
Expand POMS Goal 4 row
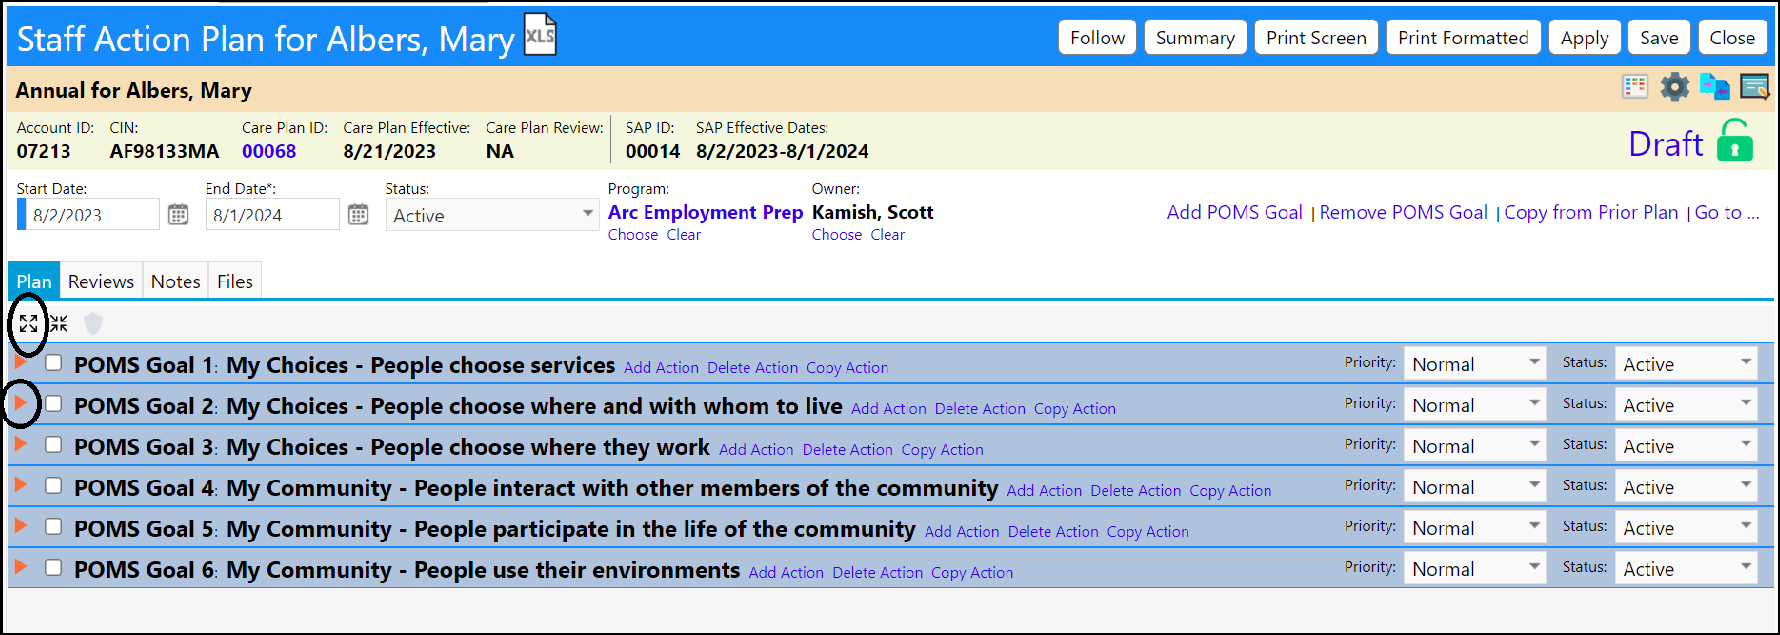click(x=20, y=485)
